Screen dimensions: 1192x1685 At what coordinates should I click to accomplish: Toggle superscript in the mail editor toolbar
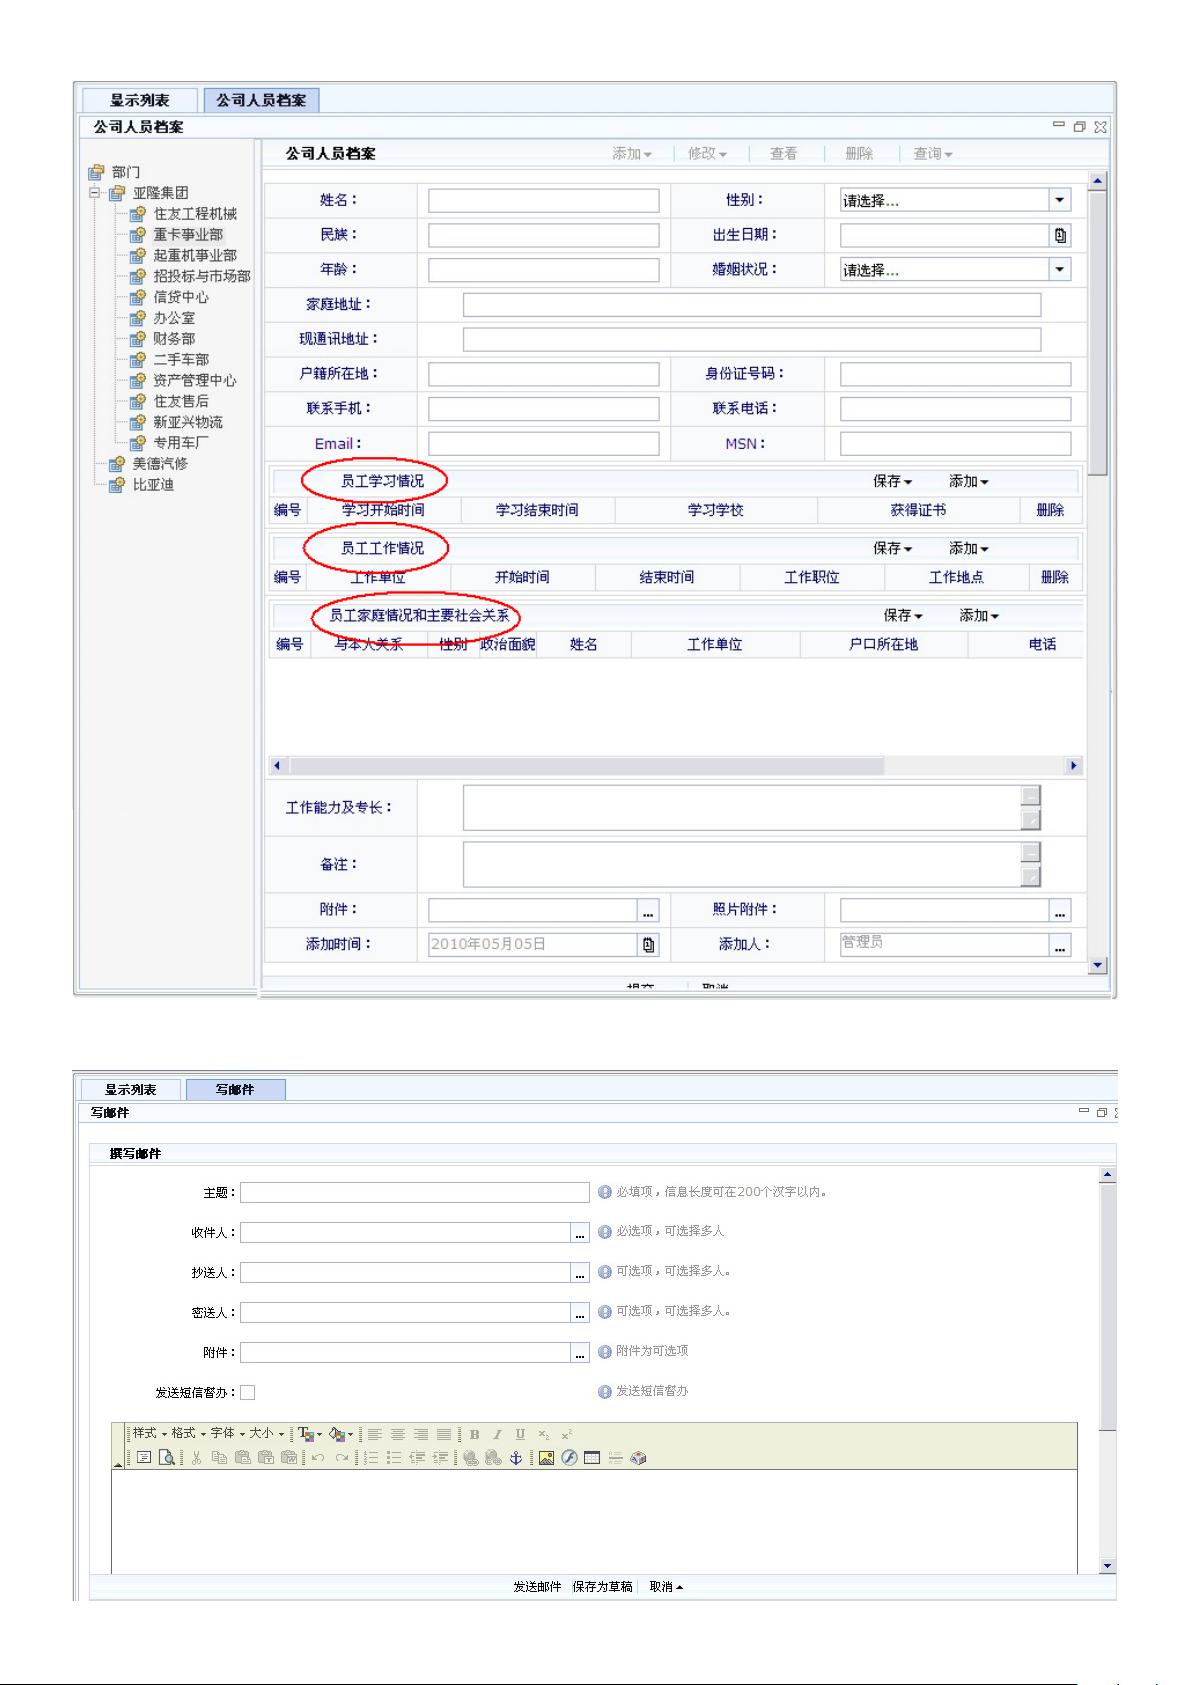(566, 1434)
